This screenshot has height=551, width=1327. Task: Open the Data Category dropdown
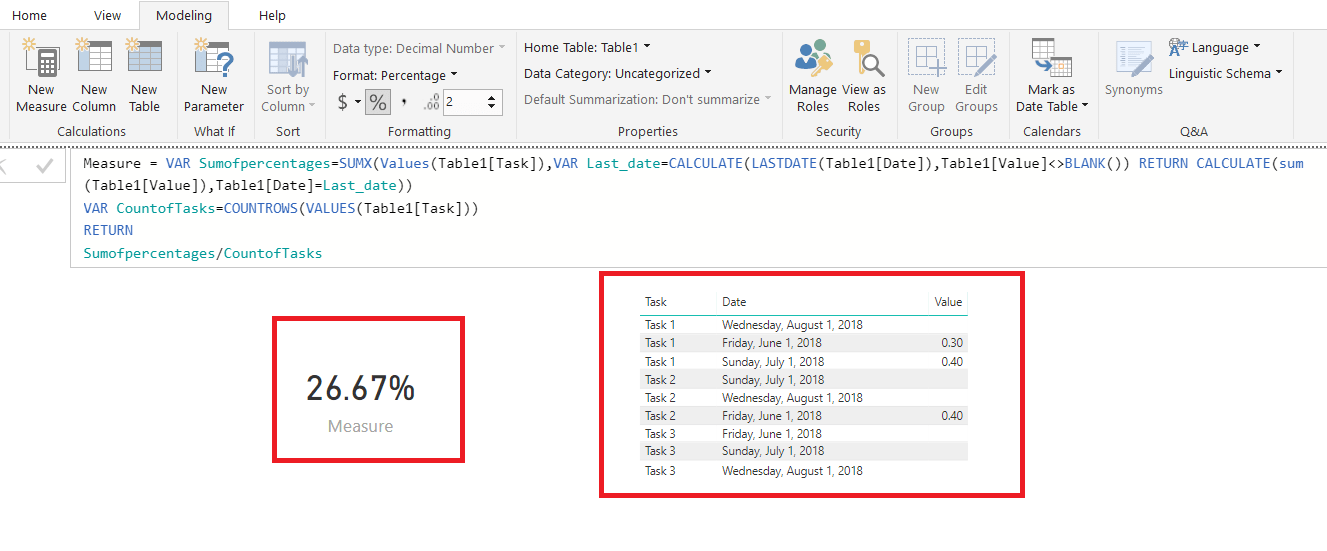618,73
